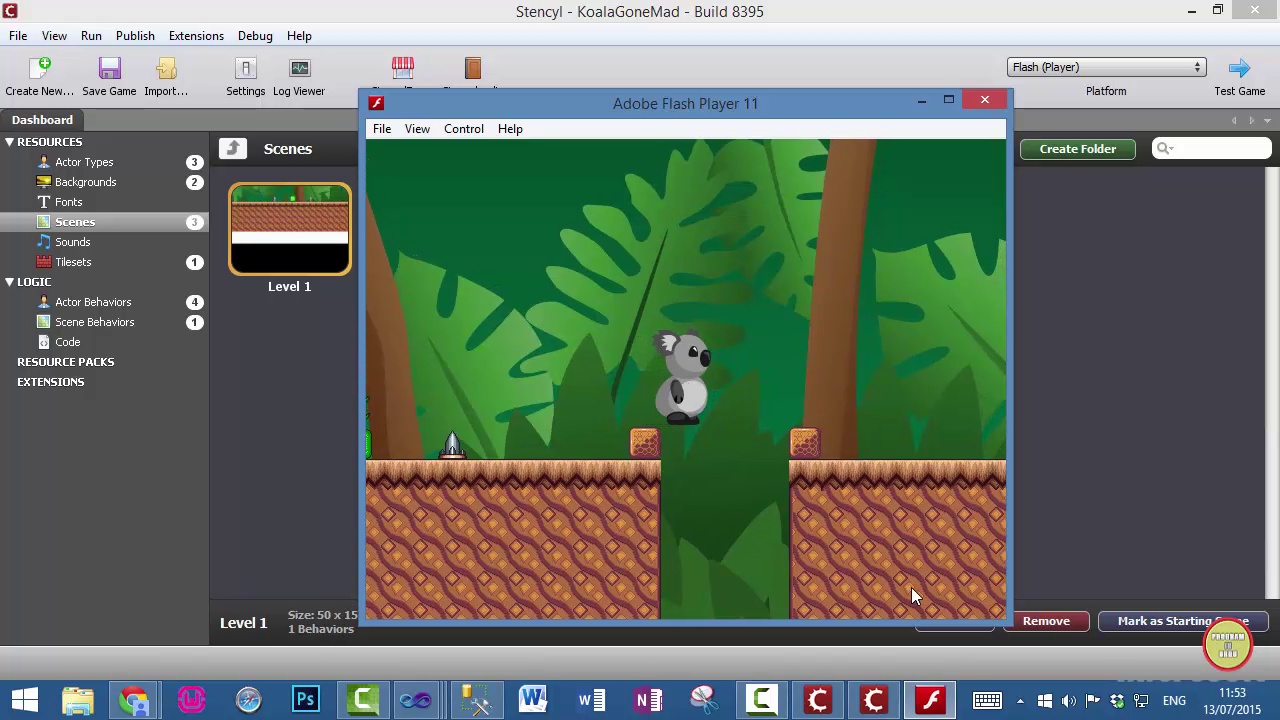Open Photoshop from the taskbar
This screenshot has height=720, width=1280.
305,699
